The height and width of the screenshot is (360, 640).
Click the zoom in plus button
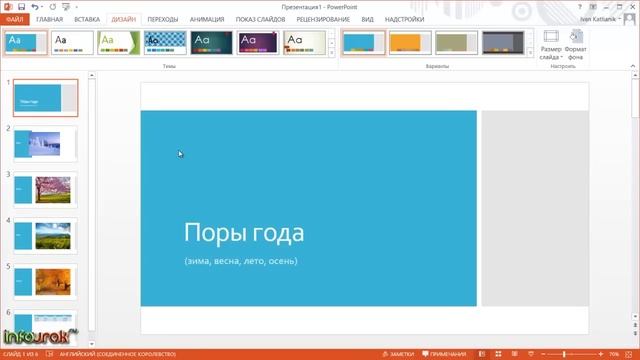tap(600, 354)
